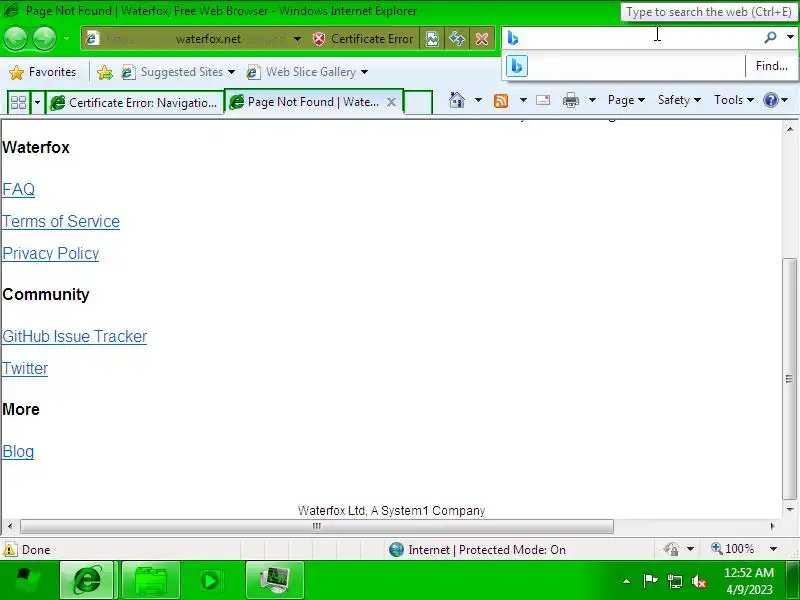Click the horizontal scrollbar thumb
This screenshot has height=600, width=800.
(x=316, y=526)
